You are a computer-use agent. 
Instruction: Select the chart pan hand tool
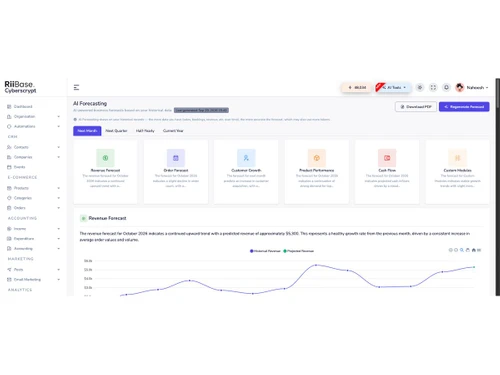click(x=468, y=250)
